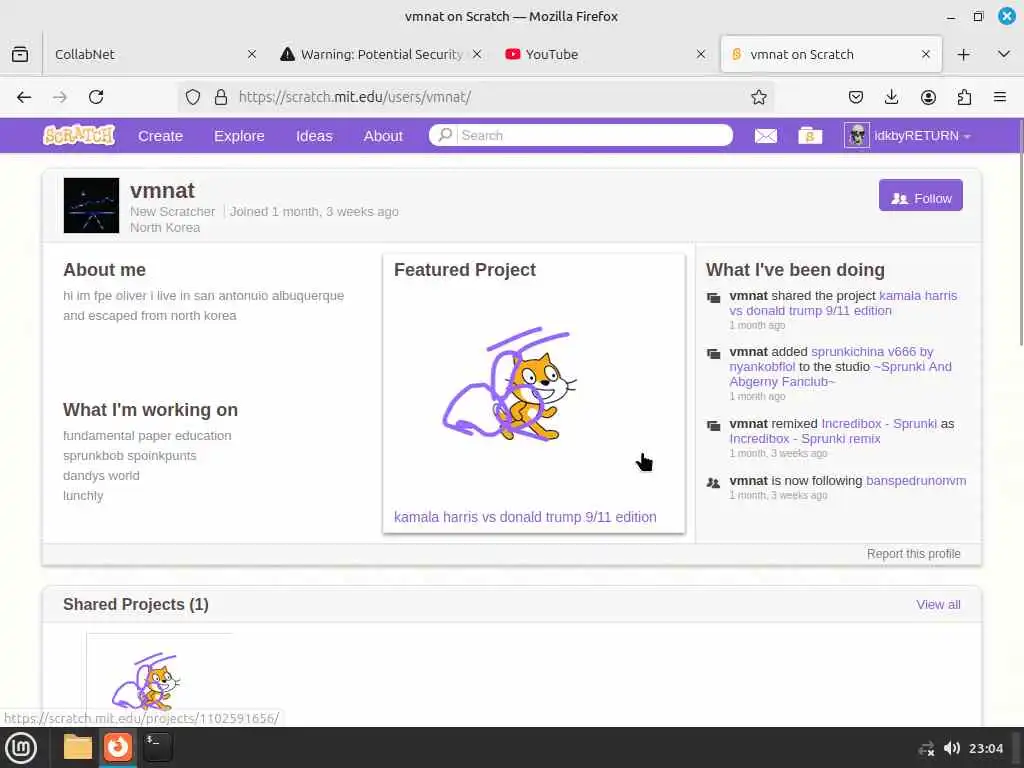
Task: Go to the Scratch logo homepage
Action: [79, 135]
